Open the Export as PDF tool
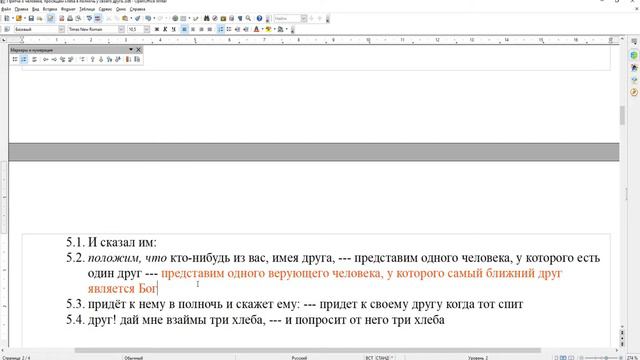This screenshot has width=640, height=360. [62, 18]
